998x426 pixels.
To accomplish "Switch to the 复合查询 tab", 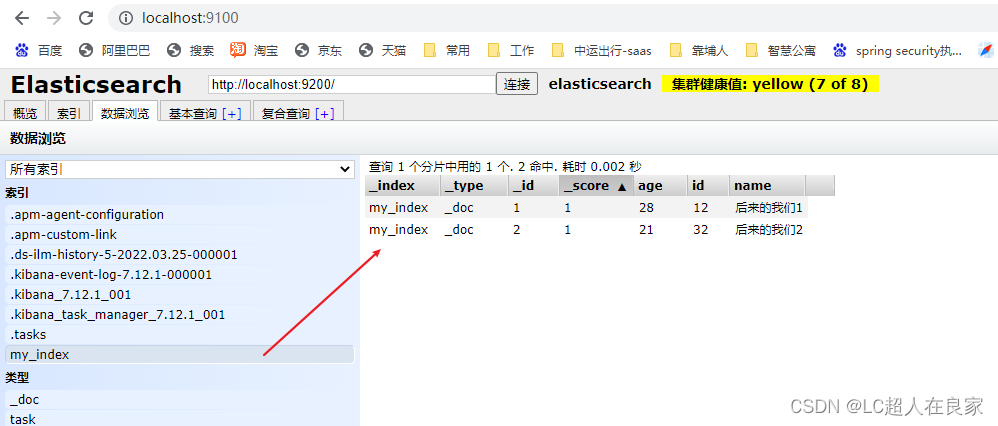I will pos(286,113).
